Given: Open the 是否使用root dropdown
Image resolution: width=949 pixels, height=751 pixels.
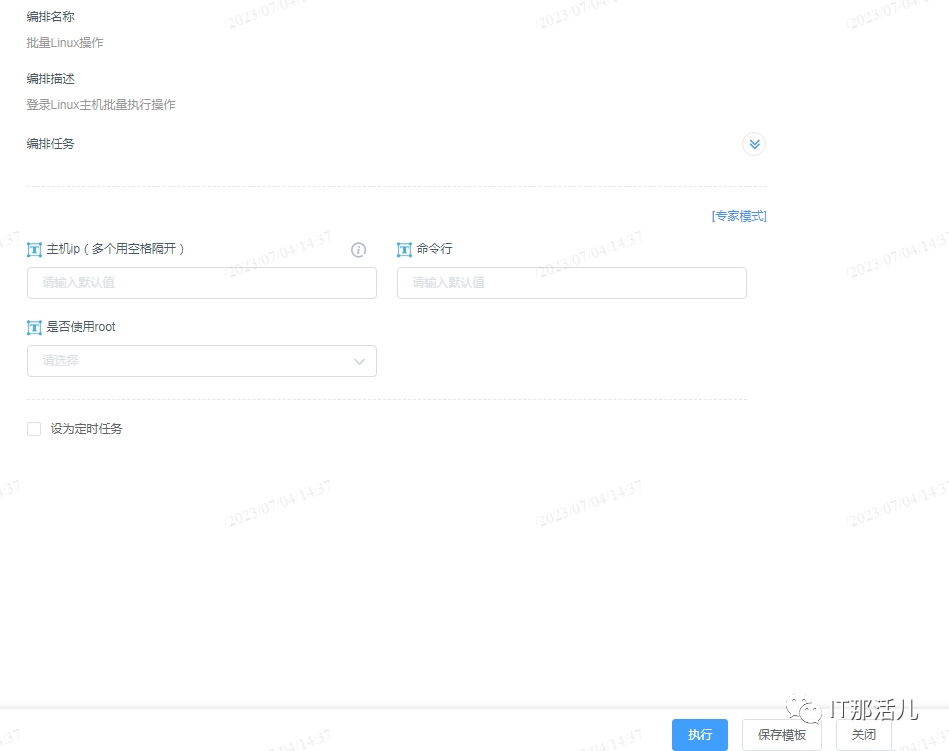Looking at the screenshot, I should [202, 361].
